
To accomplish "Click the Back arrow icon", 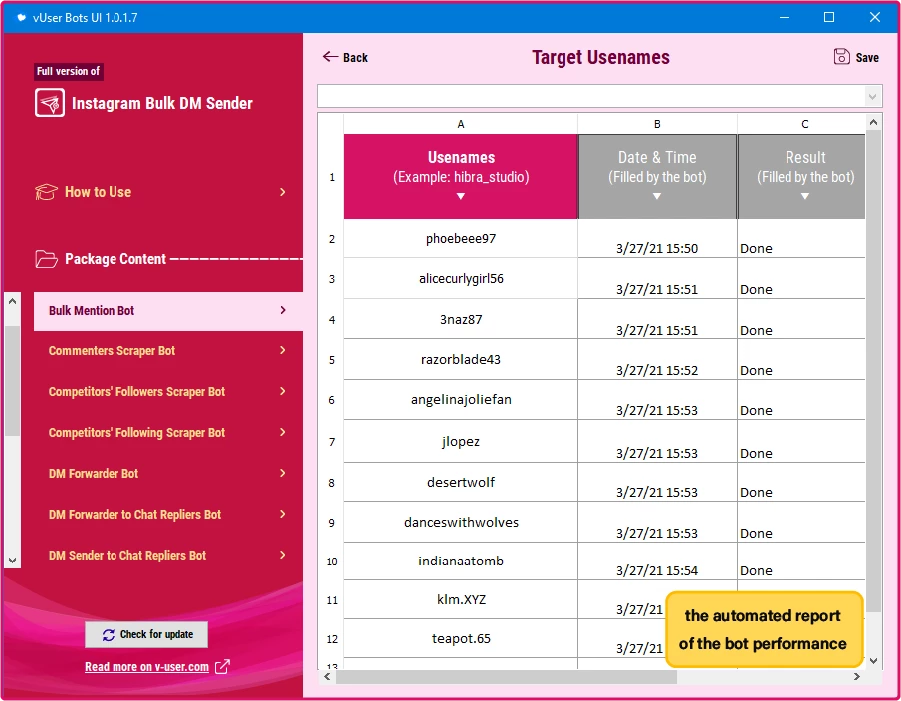I will coord(330,56).
